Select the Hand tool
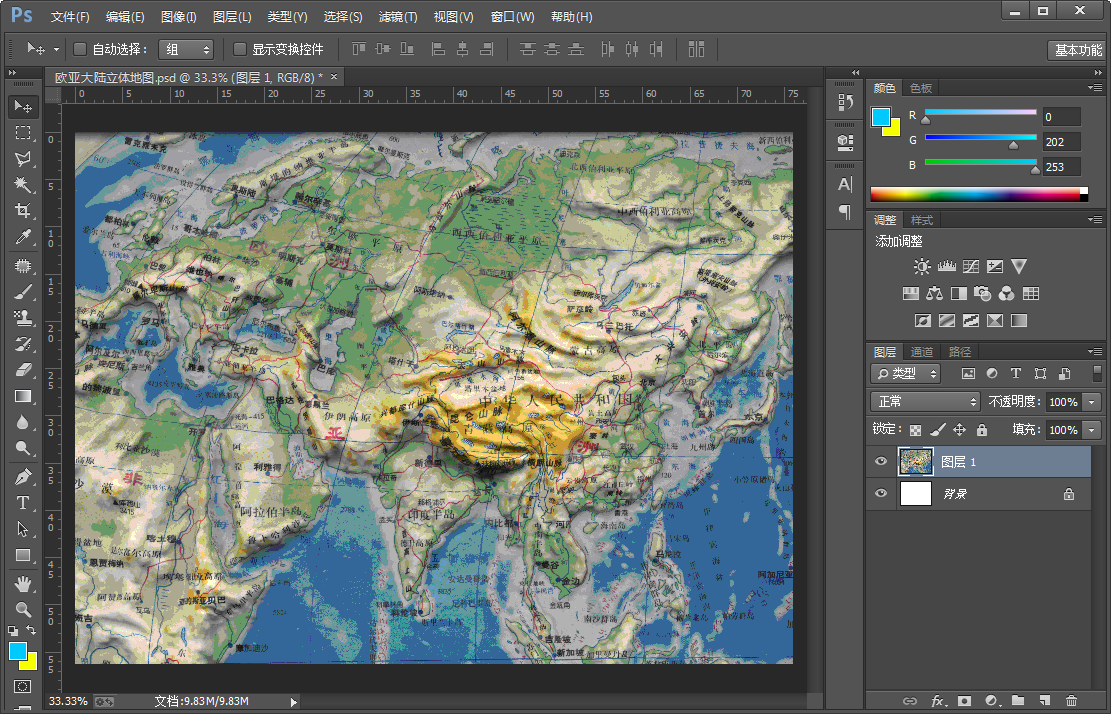The height and width of the screenshot is (714, 1111). pyautogui.click(x=22, y=583)
